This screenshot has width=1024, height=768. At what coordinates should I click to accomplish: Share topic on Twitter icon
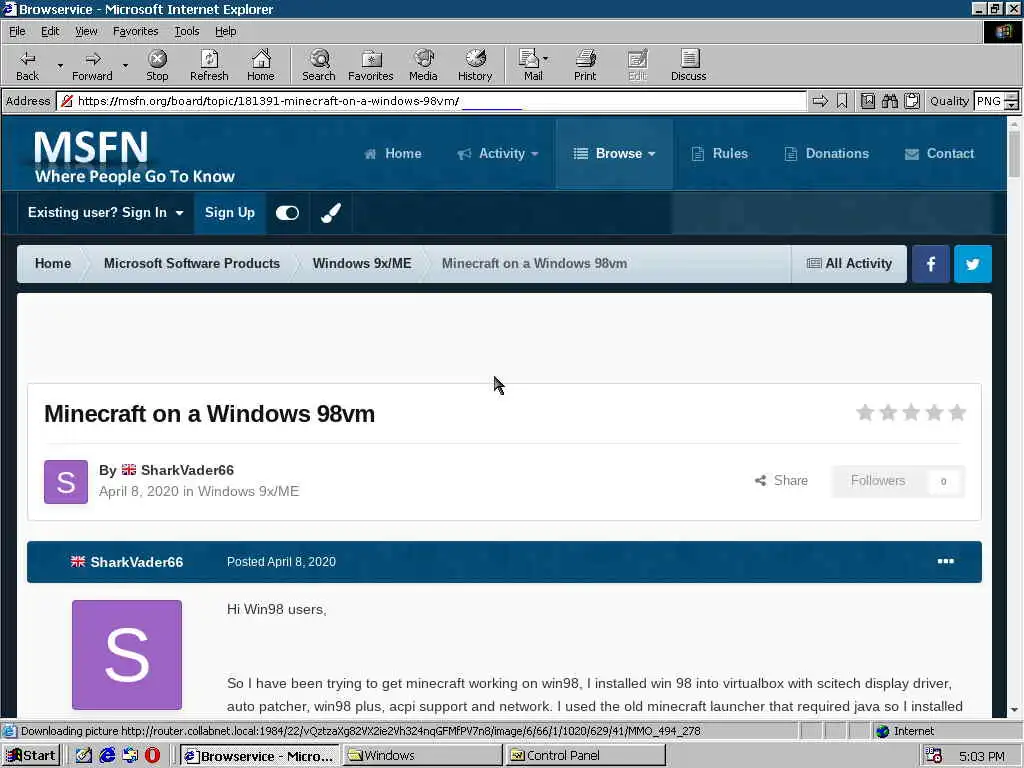[973, 264]
